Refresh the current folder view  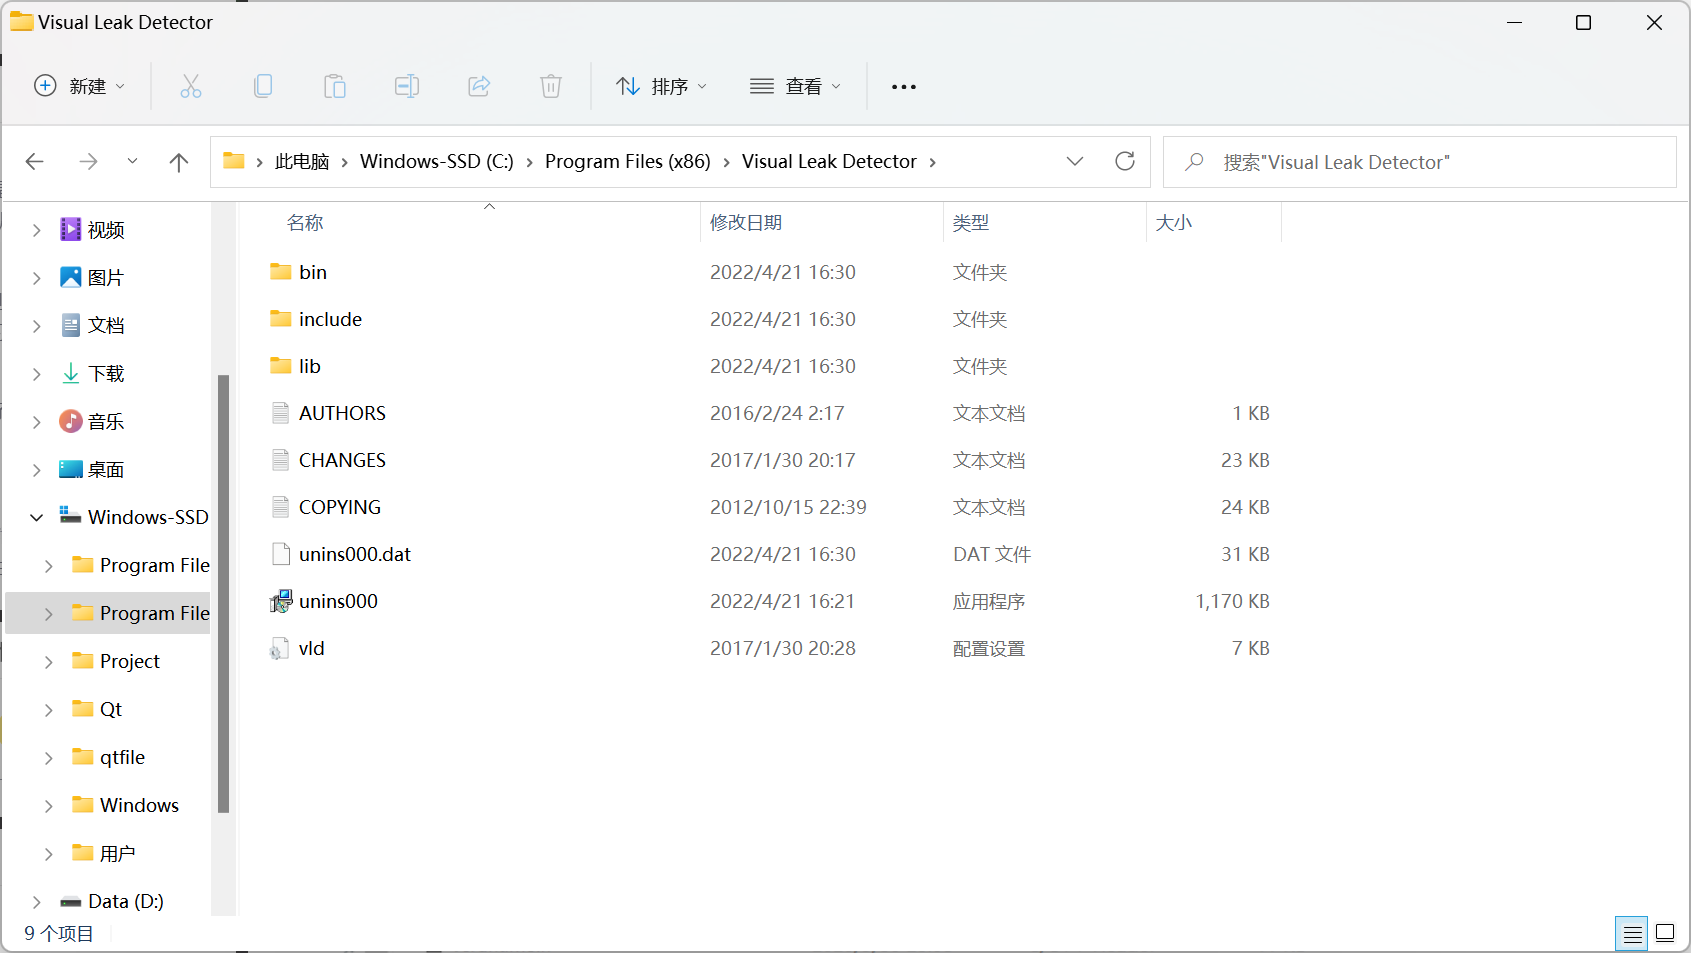1124,161
